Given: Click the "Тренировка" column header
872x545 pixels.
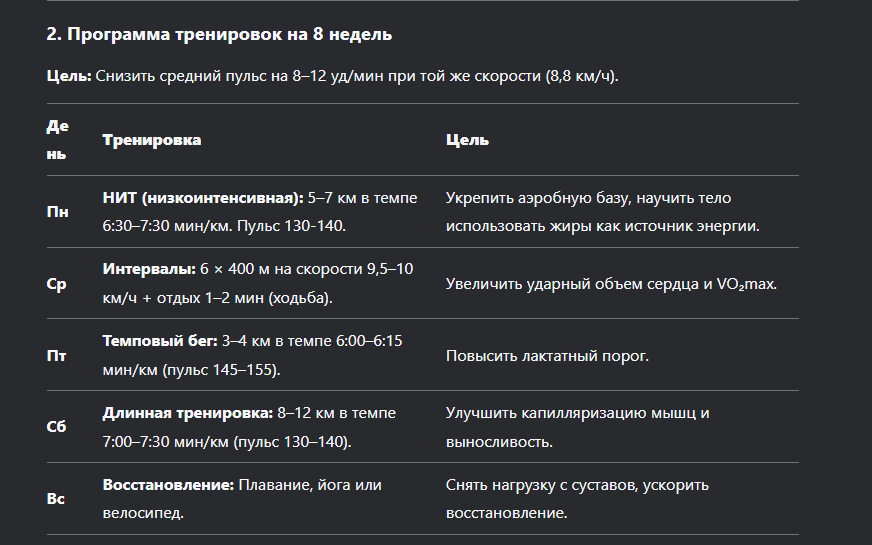Looking at the screenshot, I should [151, 140].
